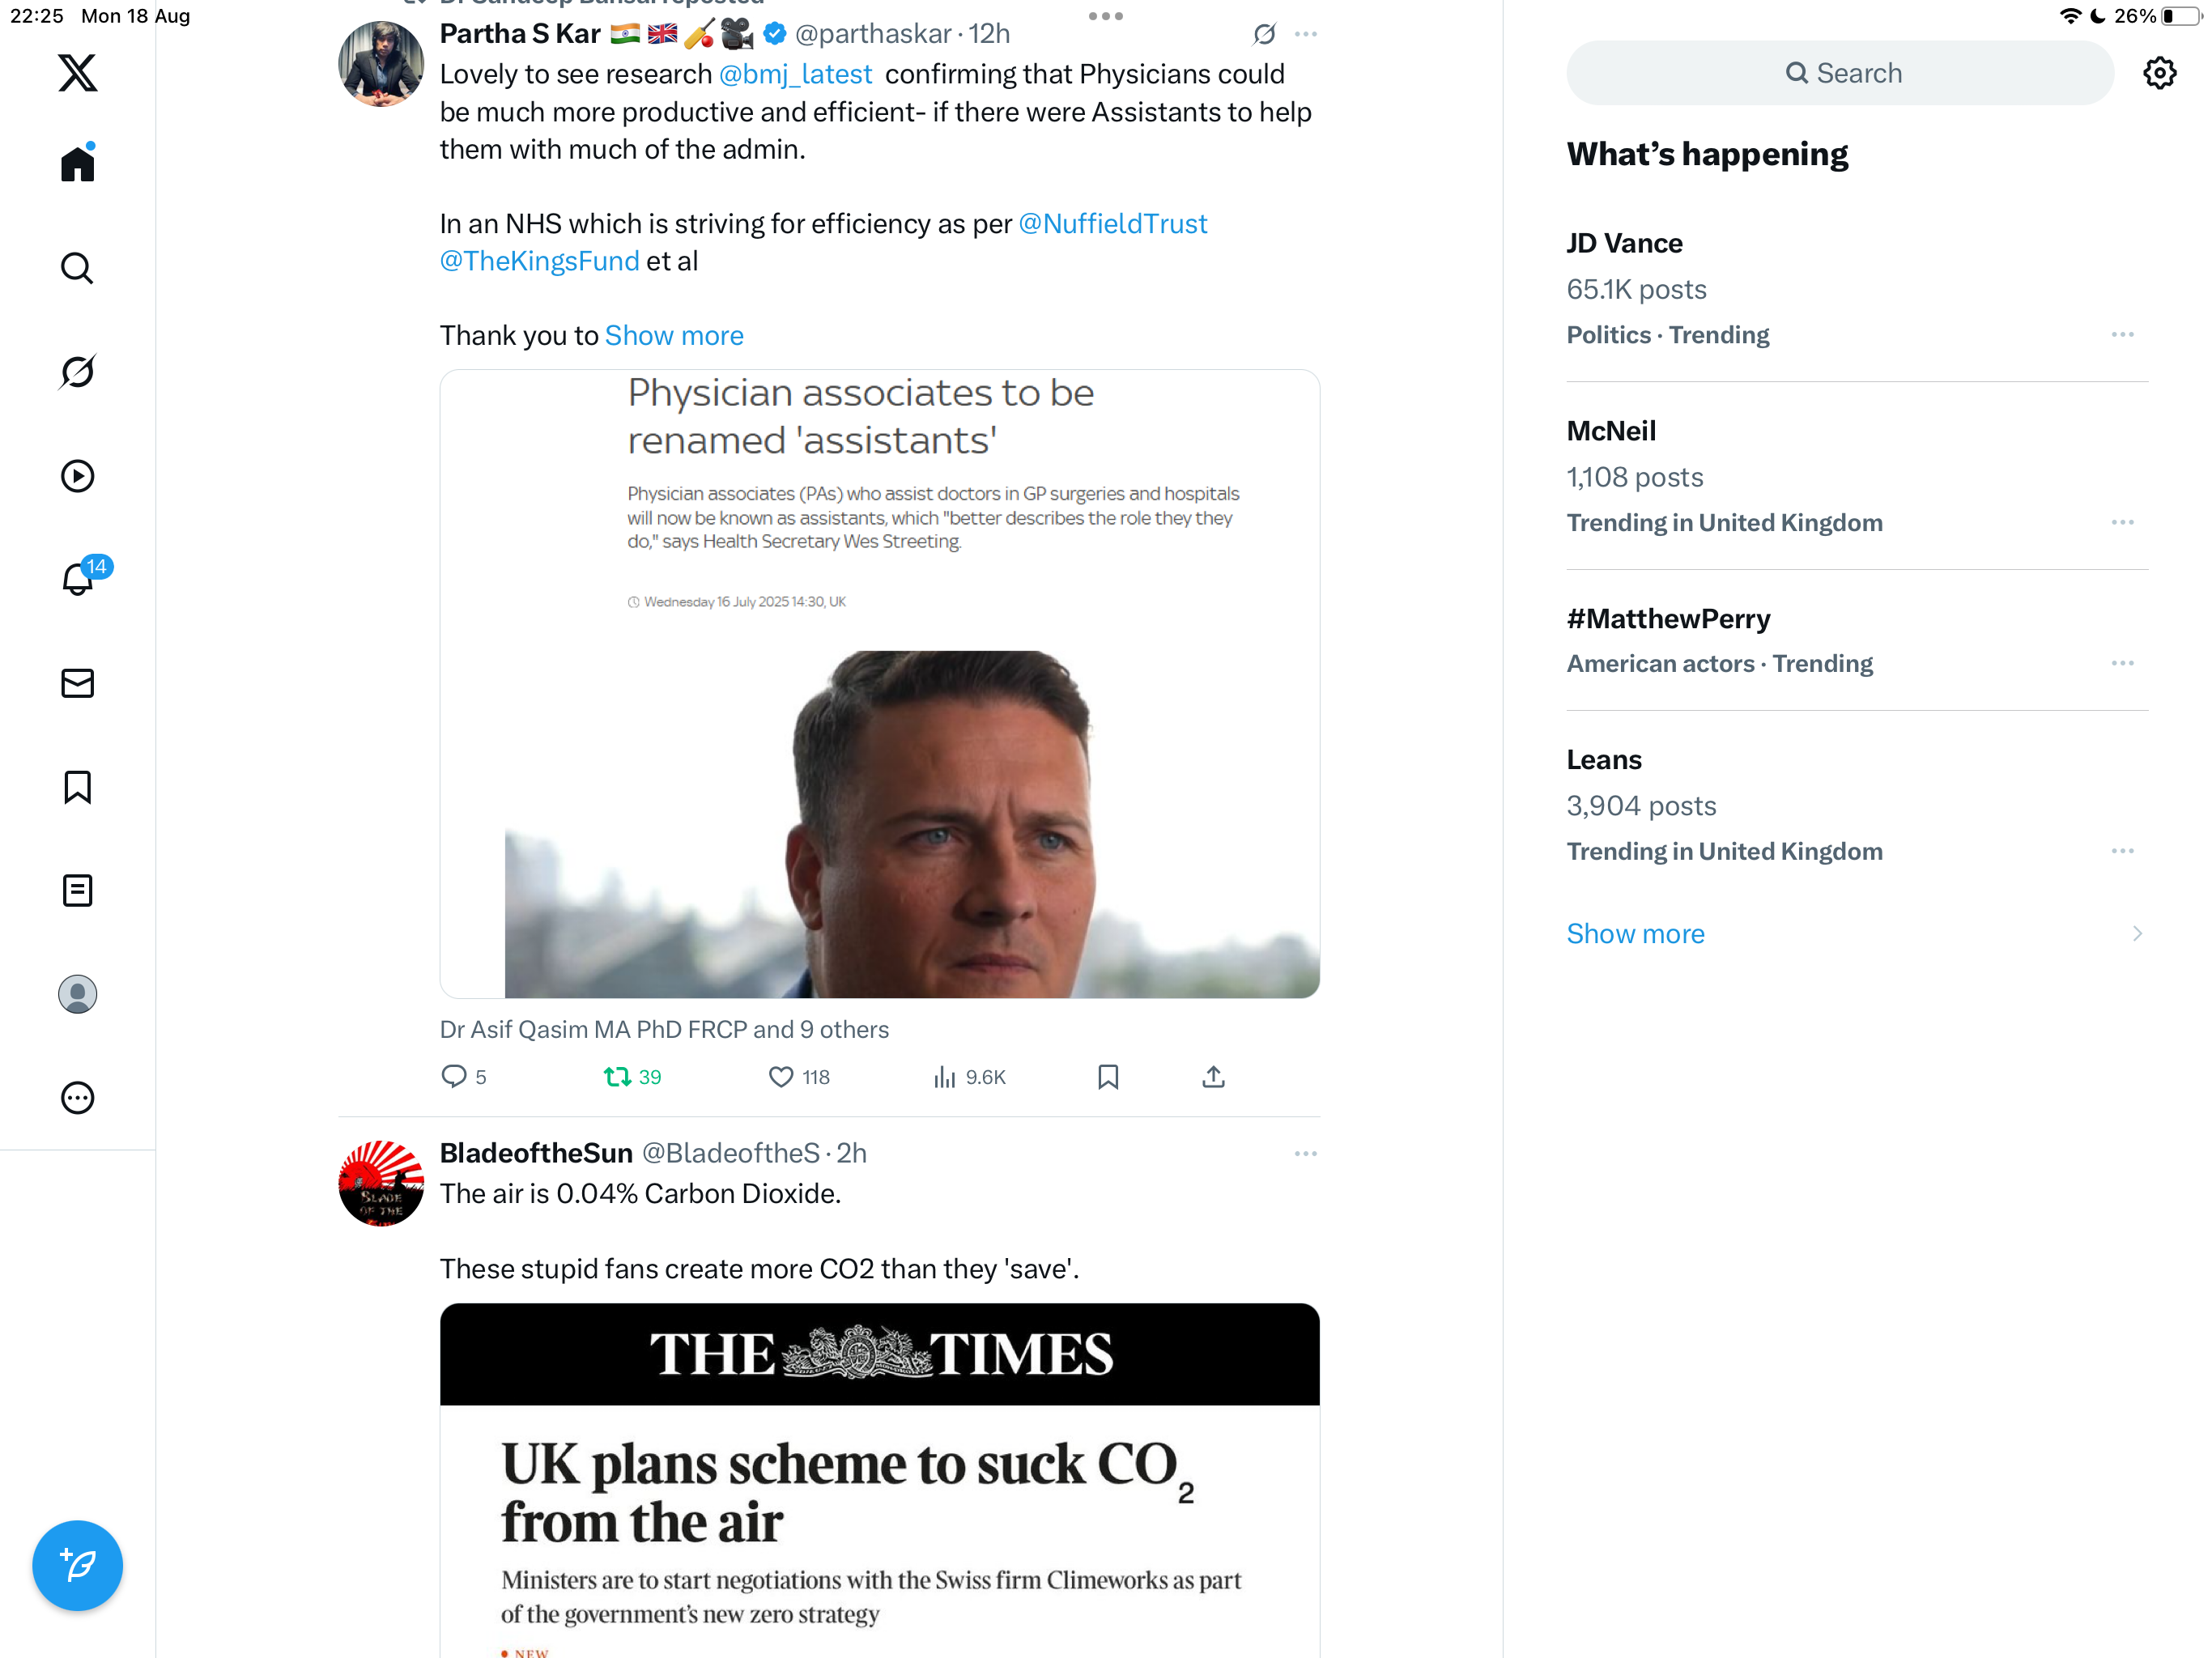Expand post text with Show more
Image resolution: width=2212 pixels, height=1658 pixels.
coord(674,336)
